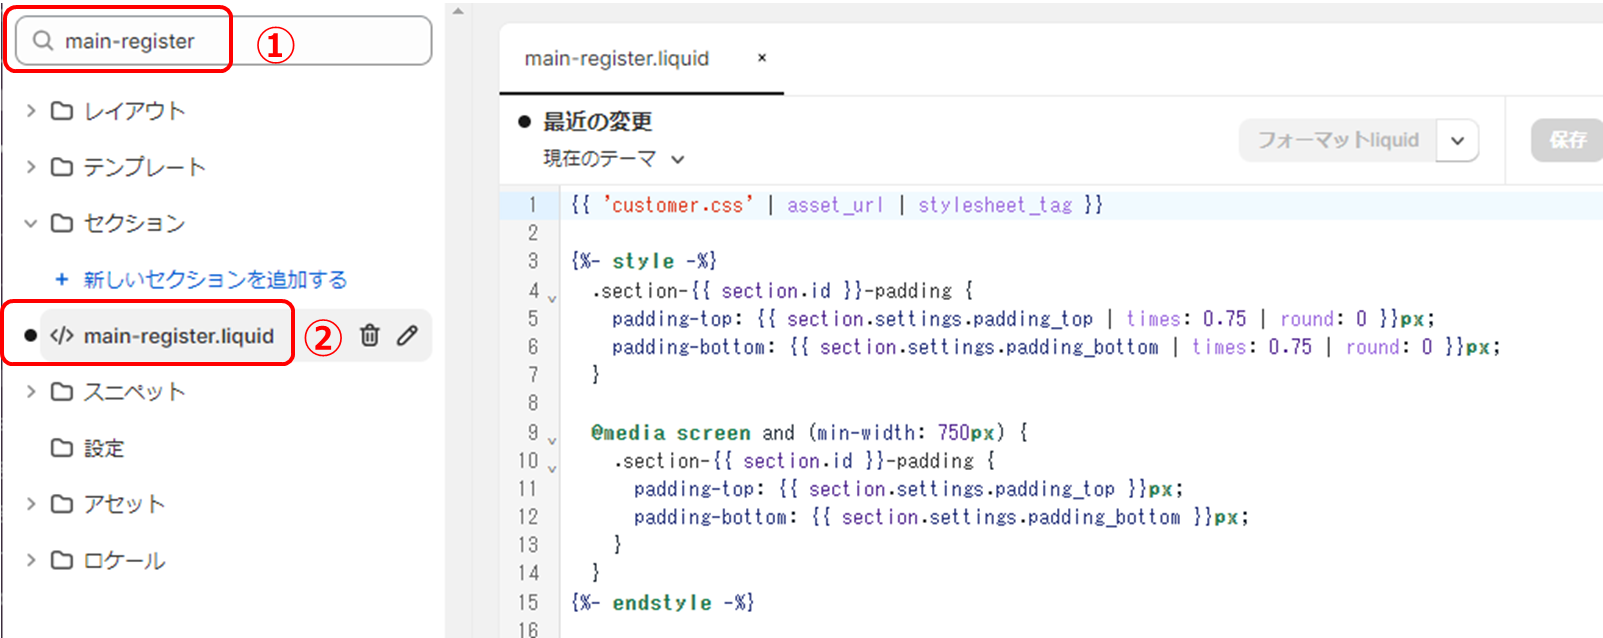This screenshot has height=638, width=1603.
Task: Click padding-bottom on line 6
Action: point(690,346)
